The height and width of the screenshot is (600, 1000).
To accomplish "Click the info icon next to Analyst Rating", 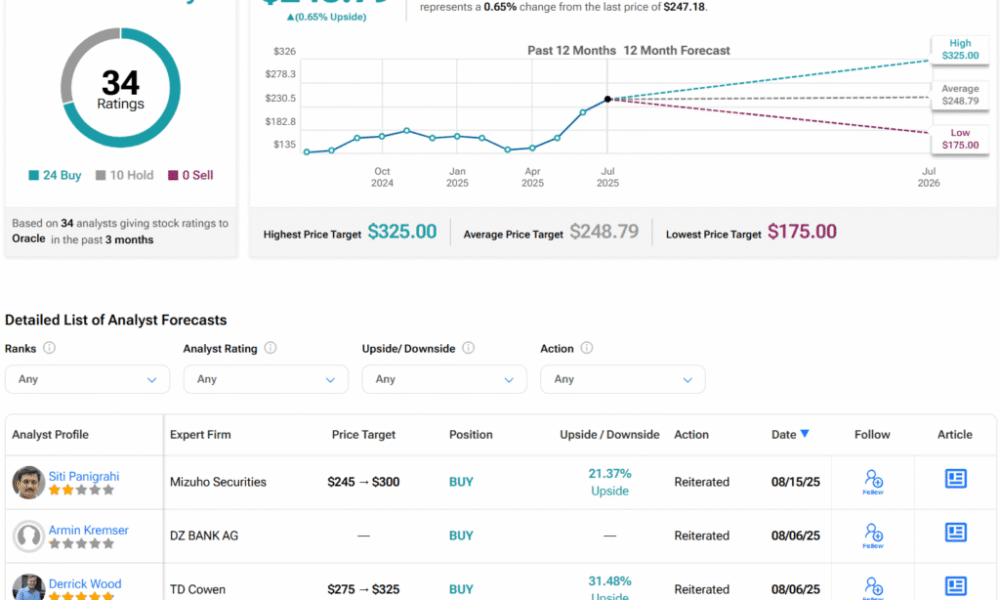I will tap(270, 348).
